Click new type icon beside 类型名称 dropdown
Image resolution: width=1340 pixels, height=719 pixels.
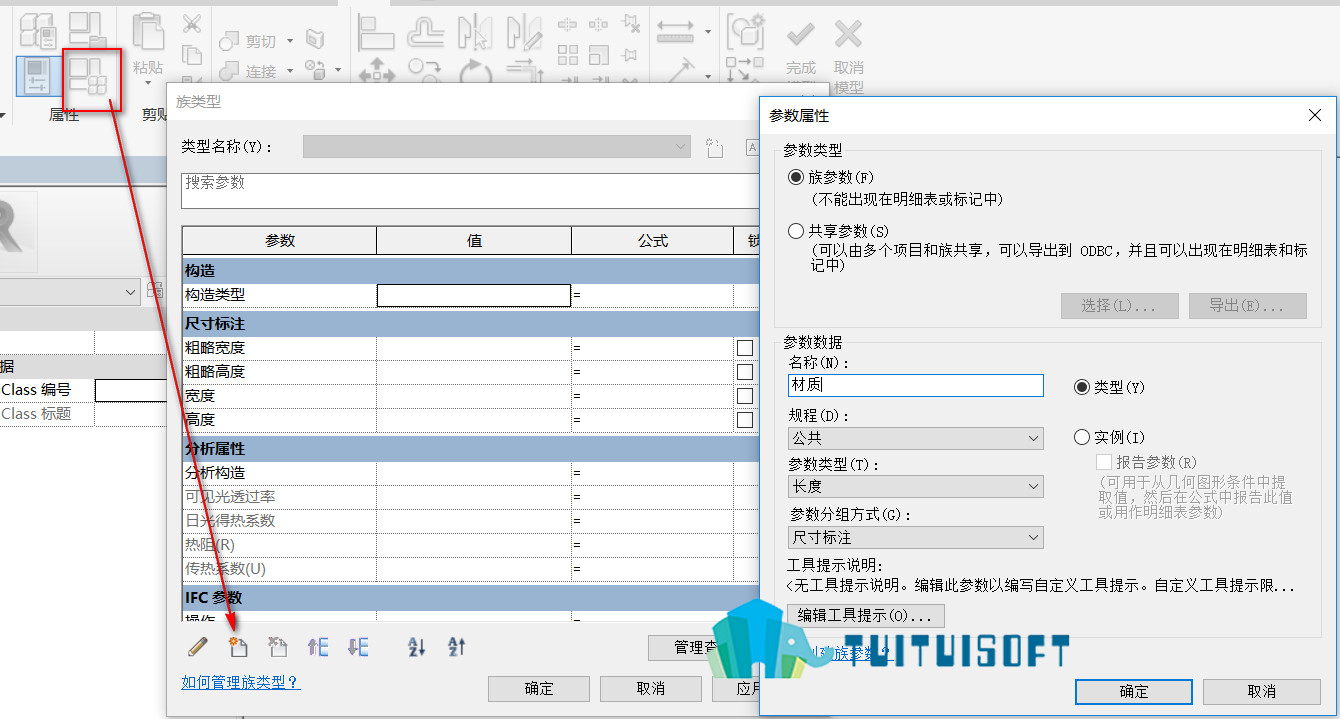coord(714,147)
